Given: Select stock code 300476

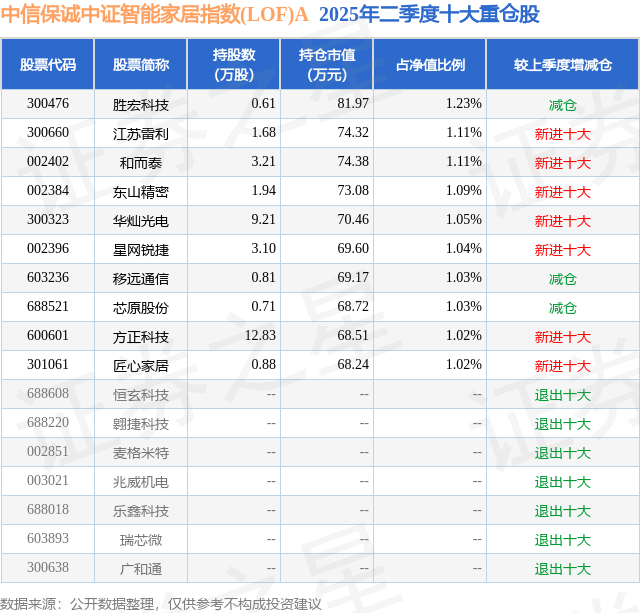Looking at the screenshot, I should pyautogui.click(x=48, y=104).
